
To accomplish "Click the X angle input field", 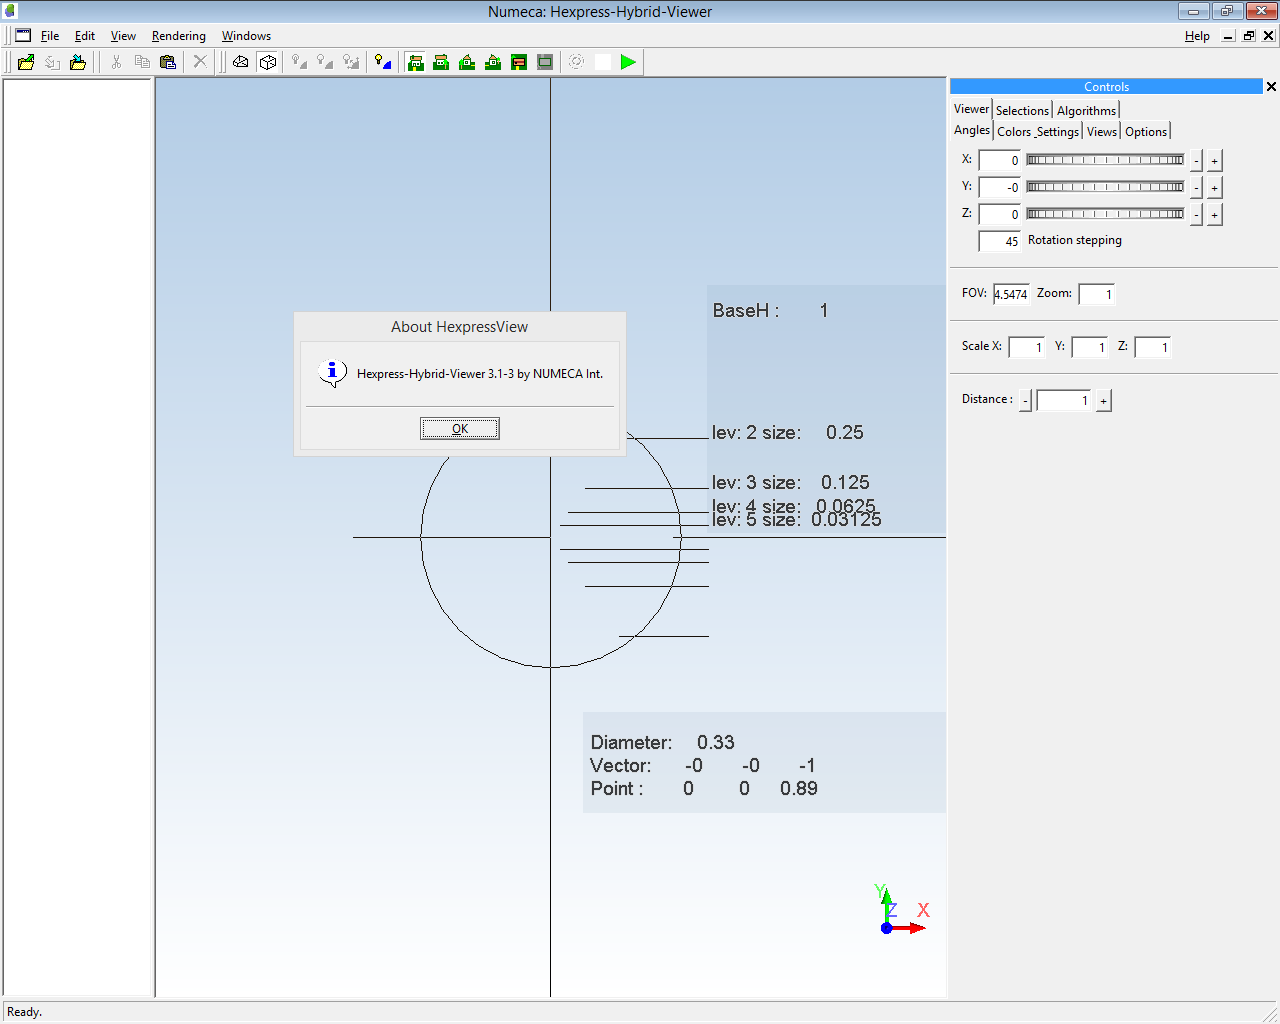I will tap(999, 160).
